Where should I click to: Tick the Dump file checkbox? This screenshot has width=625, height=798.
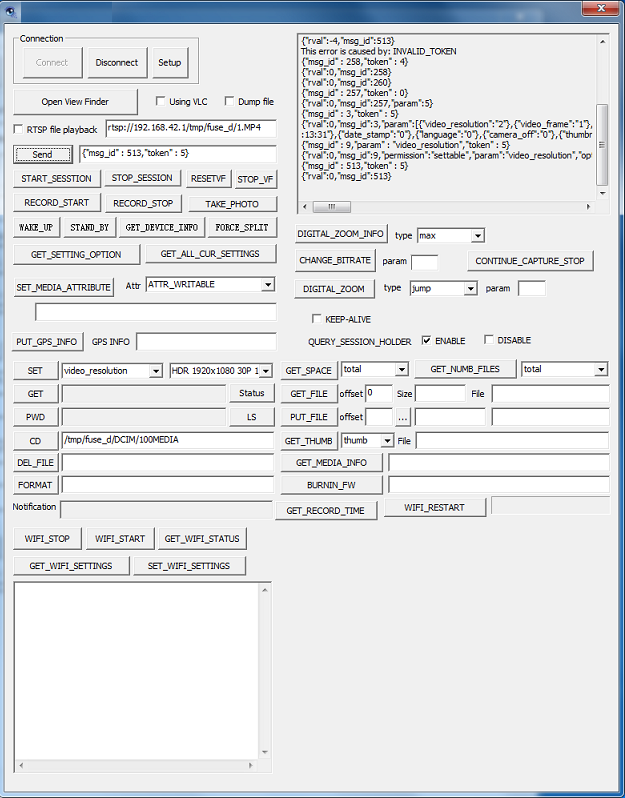tap(230, 101)
